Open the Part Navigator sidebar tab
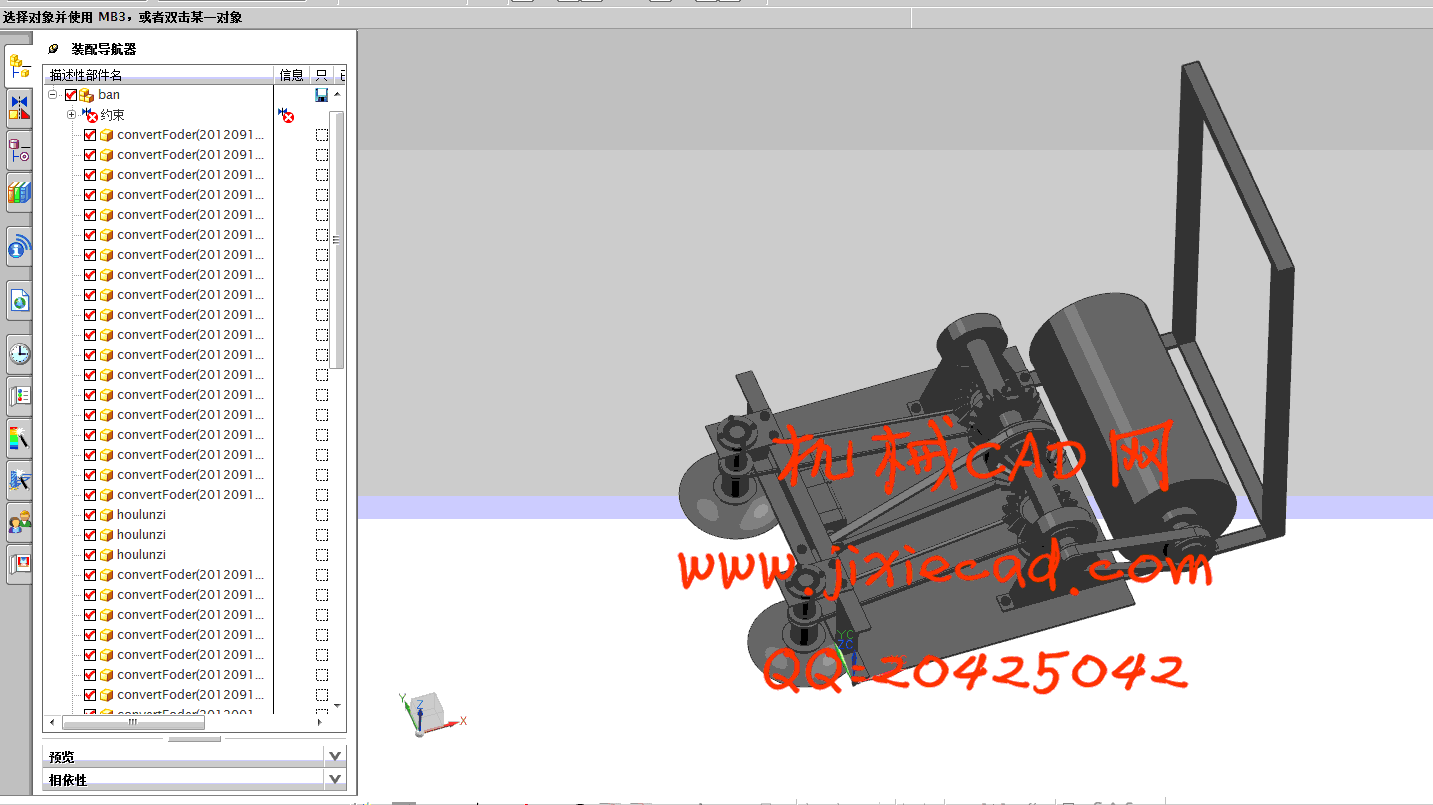 pos(19,151)
